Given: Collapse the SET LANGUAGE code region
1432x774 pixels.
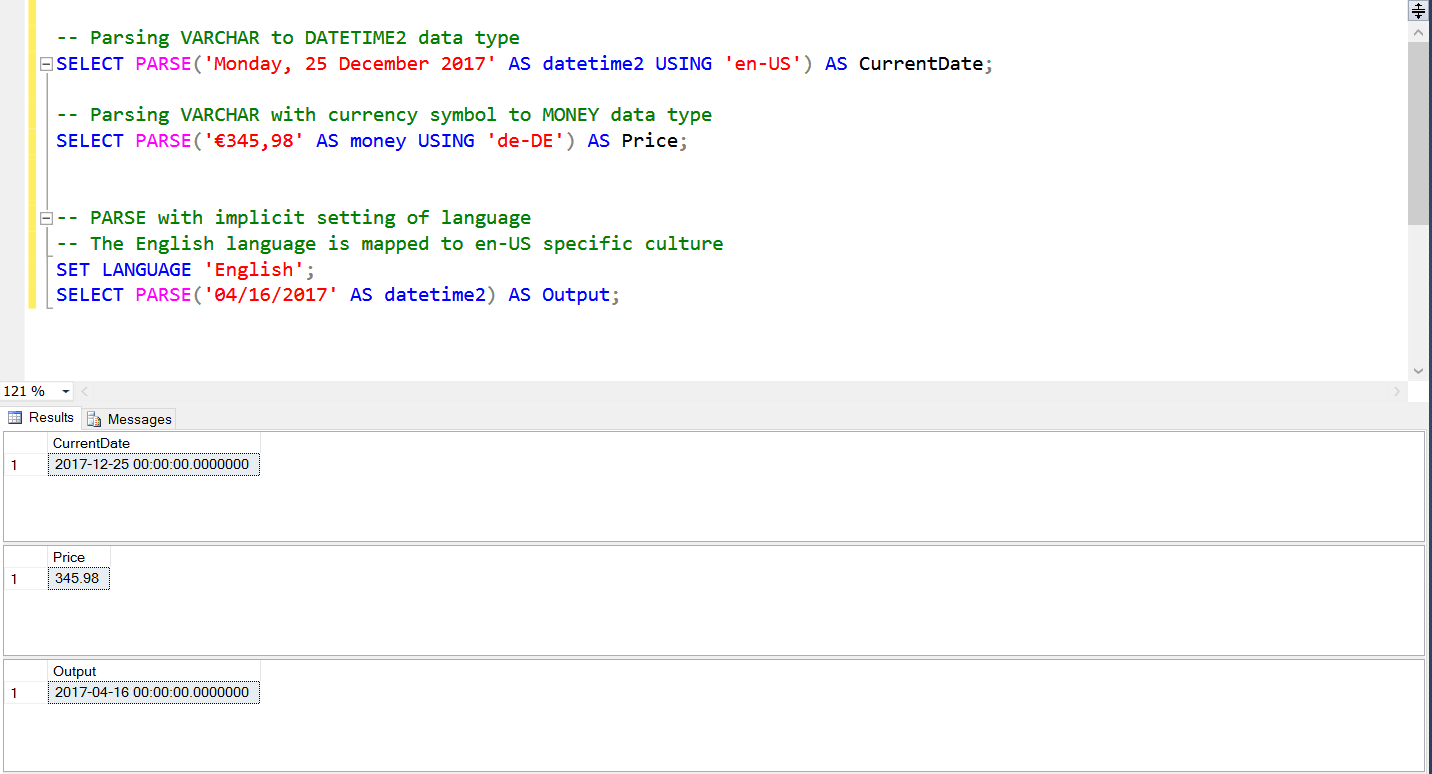Looking at the screenshot, I should (45, 217).
